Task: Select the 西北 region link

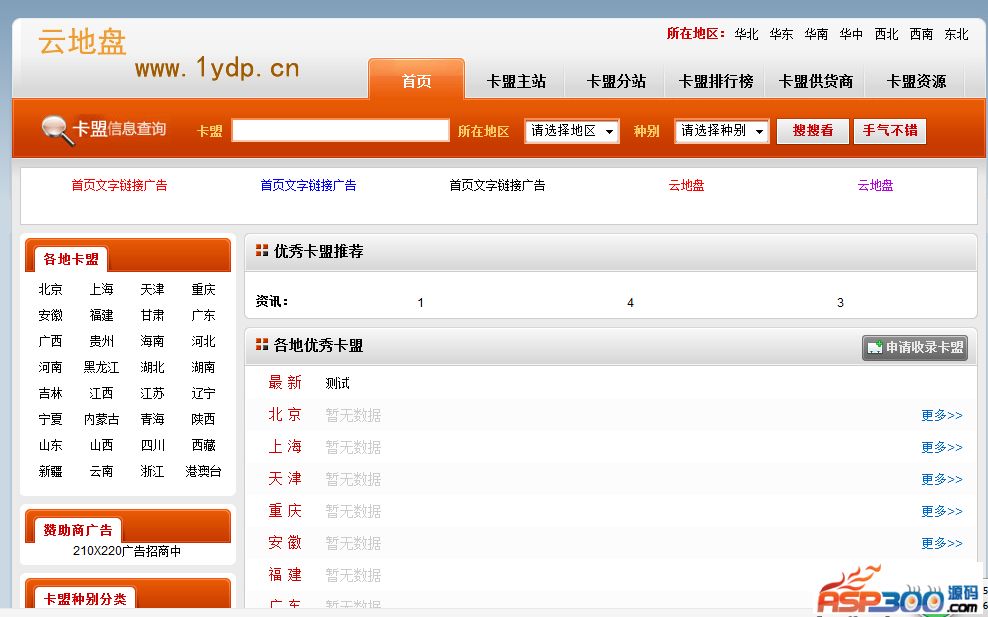Action: point(886,34)
